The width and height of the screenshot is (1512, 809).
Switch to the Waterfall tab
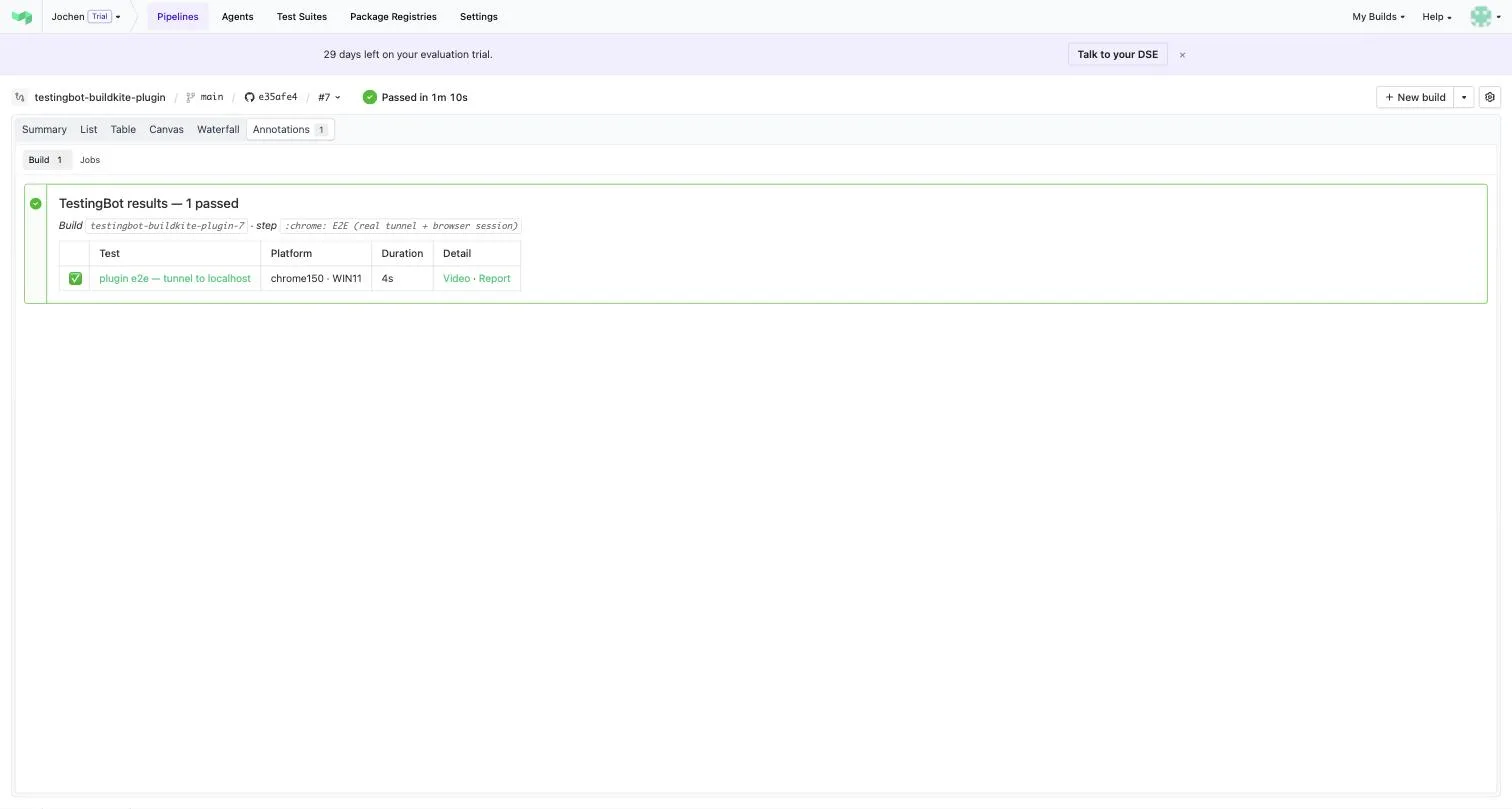[x=218, y=130]
